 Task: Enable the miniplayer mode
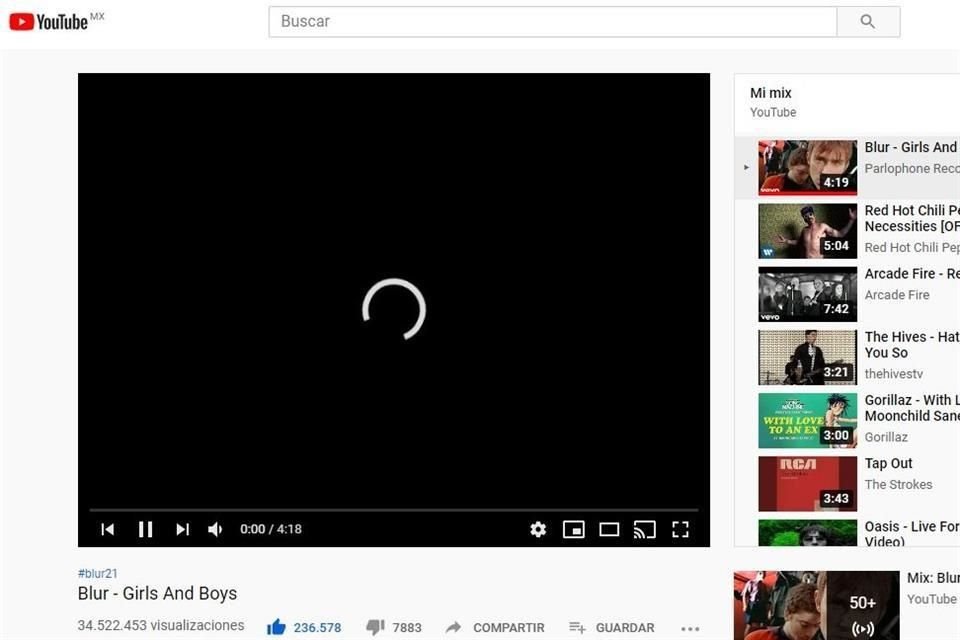(574, 529)
